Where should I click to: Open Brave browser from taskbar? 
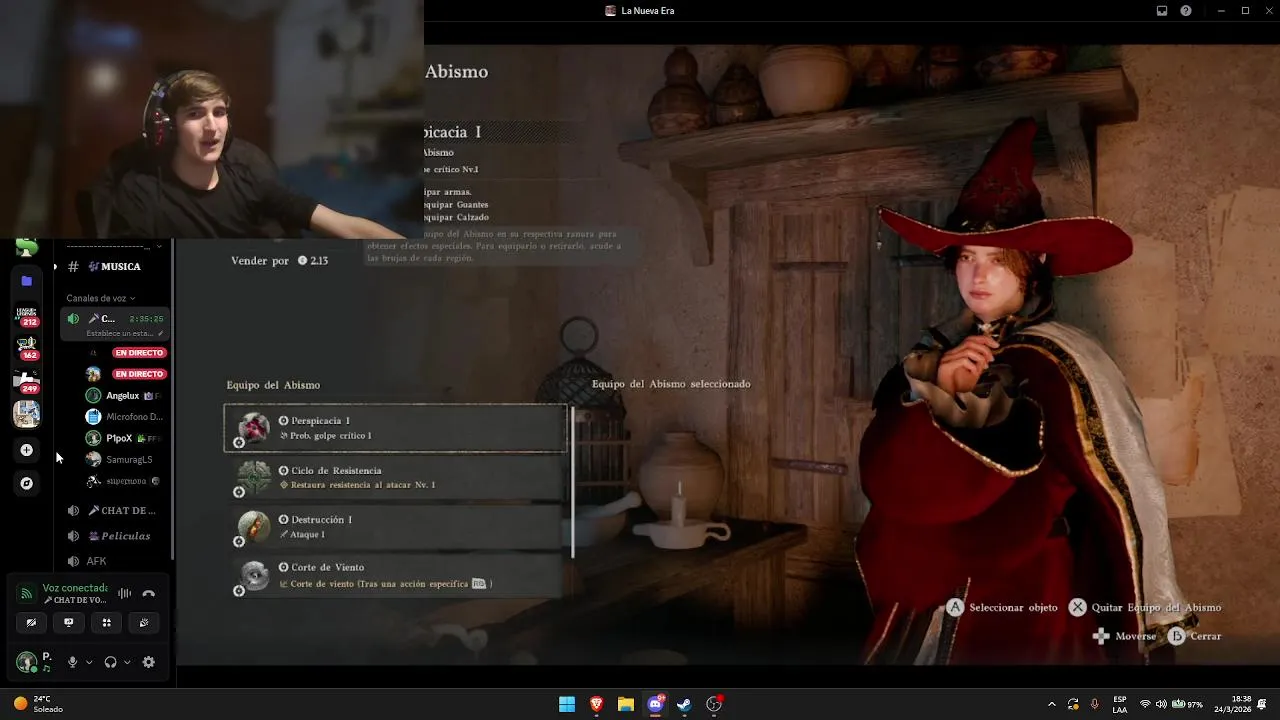pos(596,704)
